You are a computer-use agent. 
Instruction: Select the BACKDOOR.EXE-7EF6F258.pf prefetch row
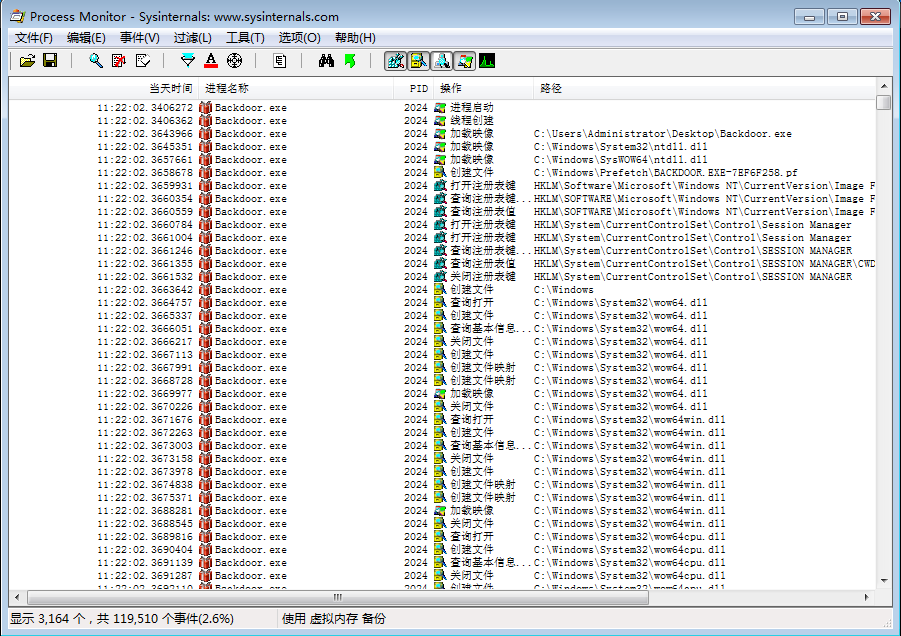[442, 173]
